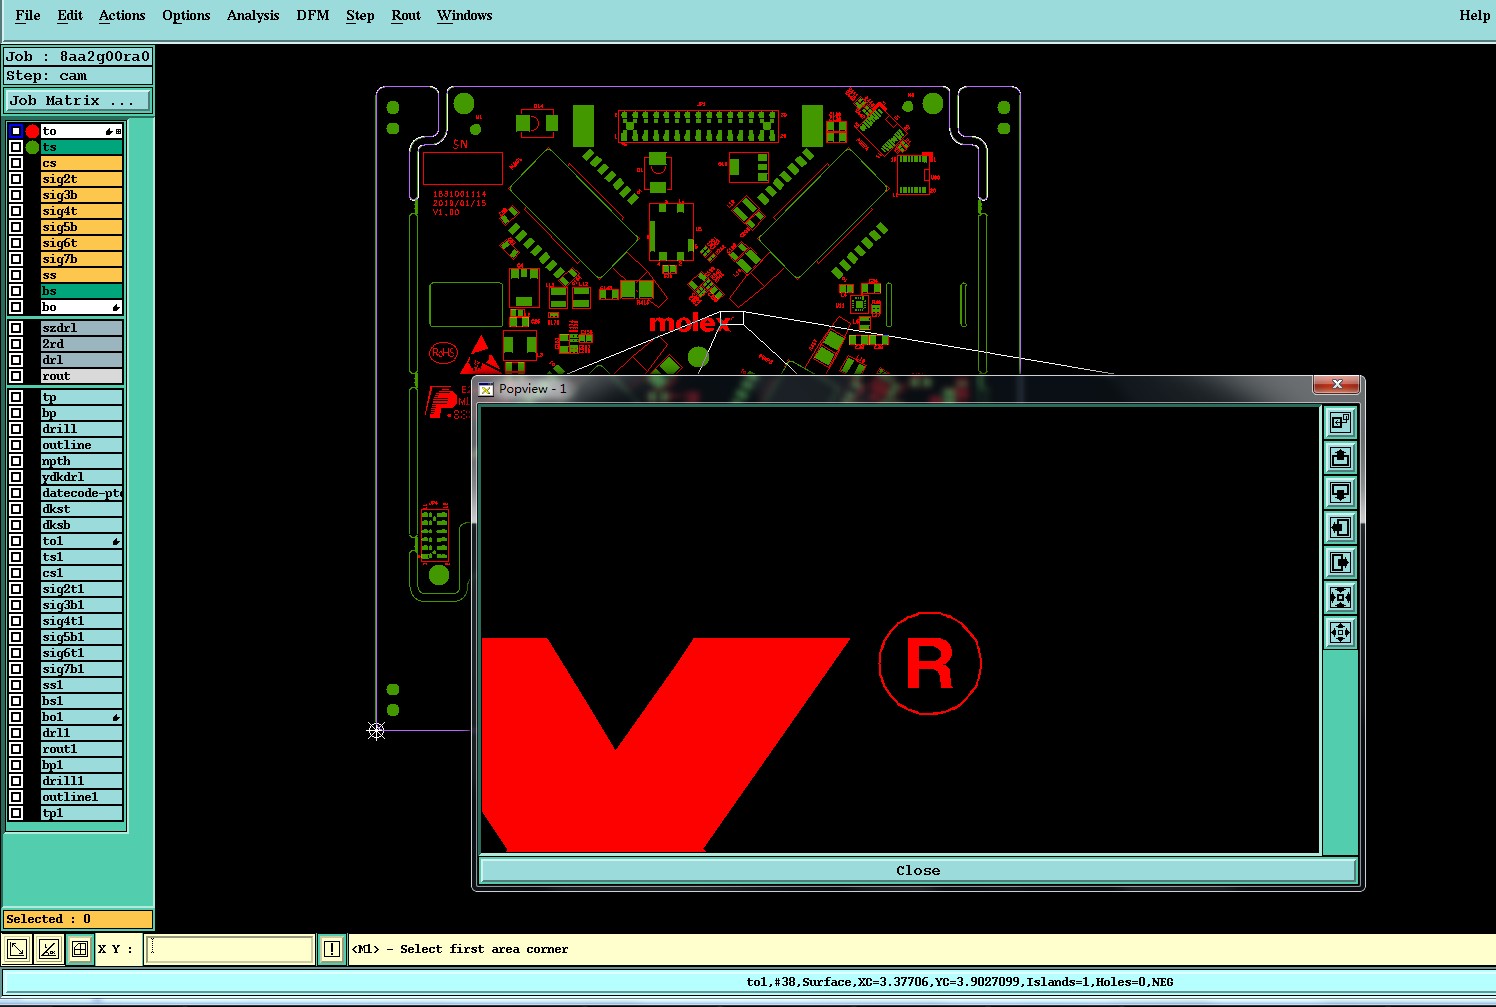Toggle the display box for layer sig2t
1496x1007 pixels.
[16, 179]
